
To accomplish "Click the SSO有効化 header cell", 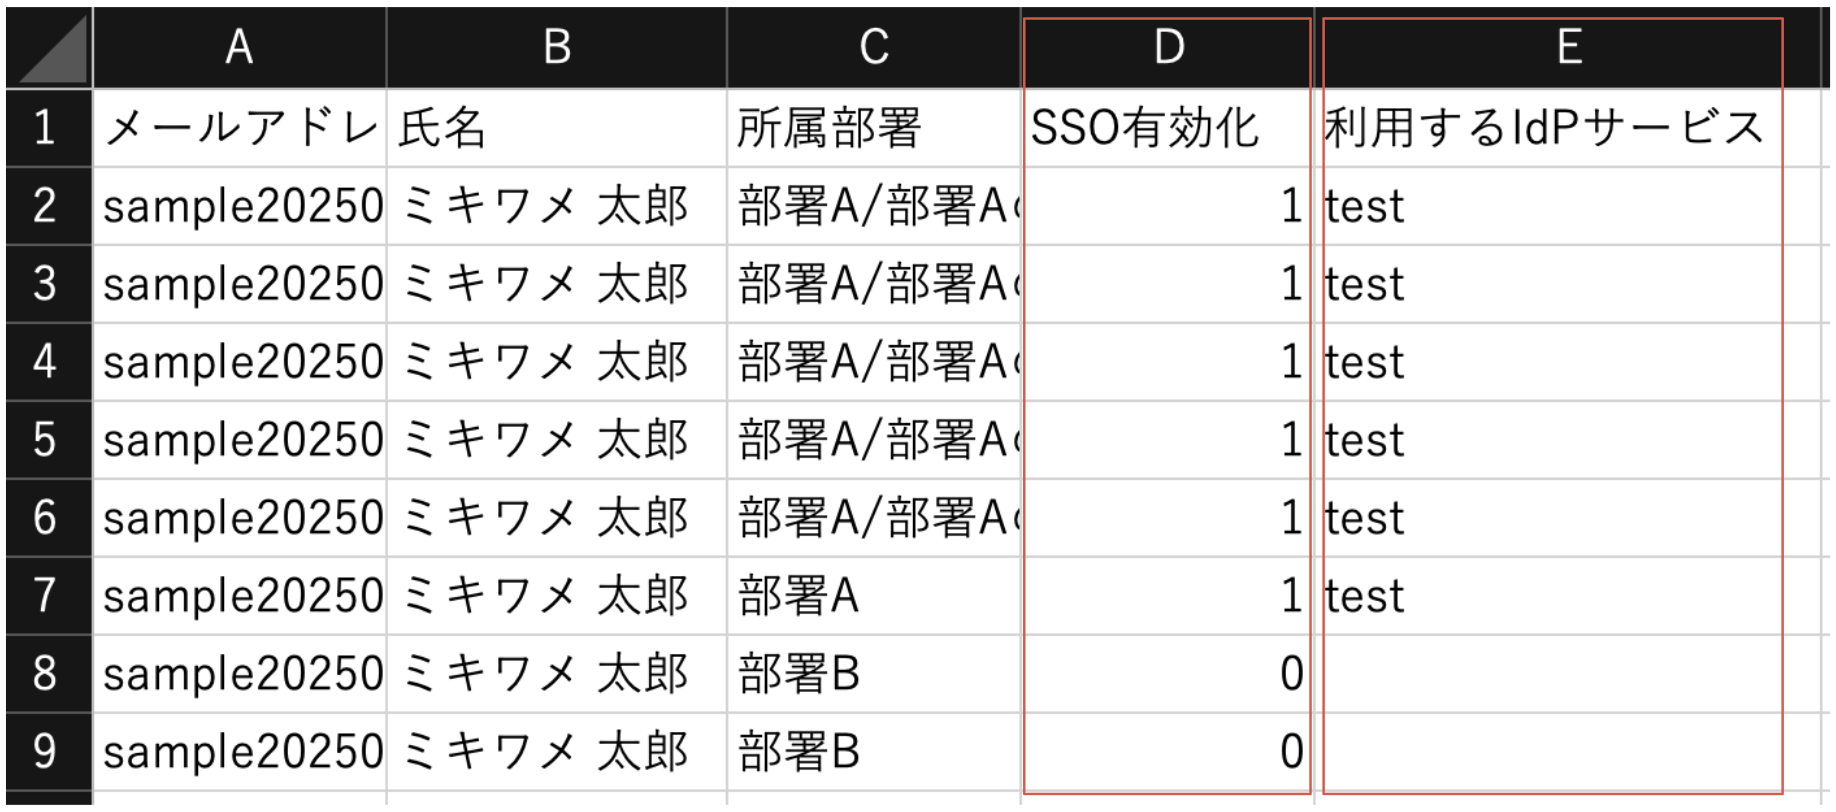I will pos(1168,128).
